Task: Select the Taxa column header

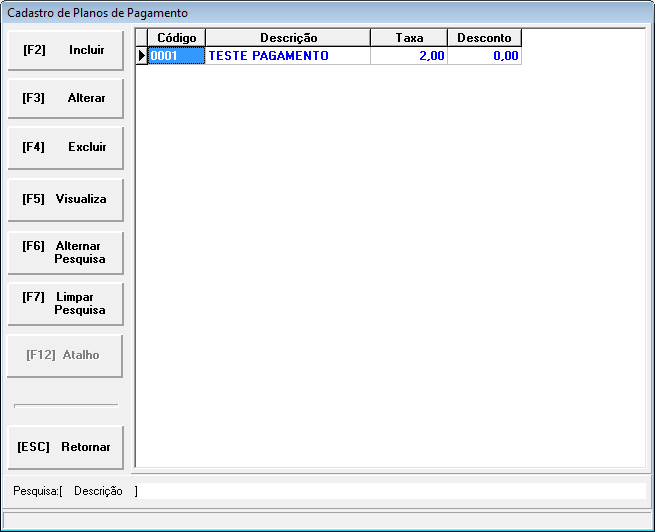Action: (409, 38)
